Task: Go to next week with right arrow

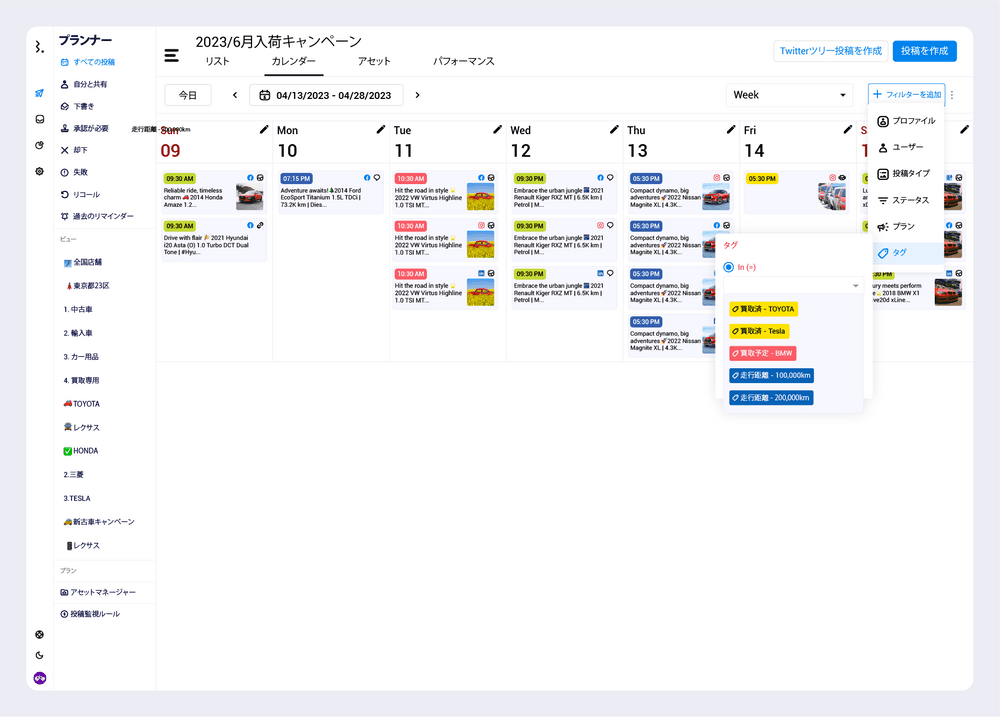Action: click(417, 95)
